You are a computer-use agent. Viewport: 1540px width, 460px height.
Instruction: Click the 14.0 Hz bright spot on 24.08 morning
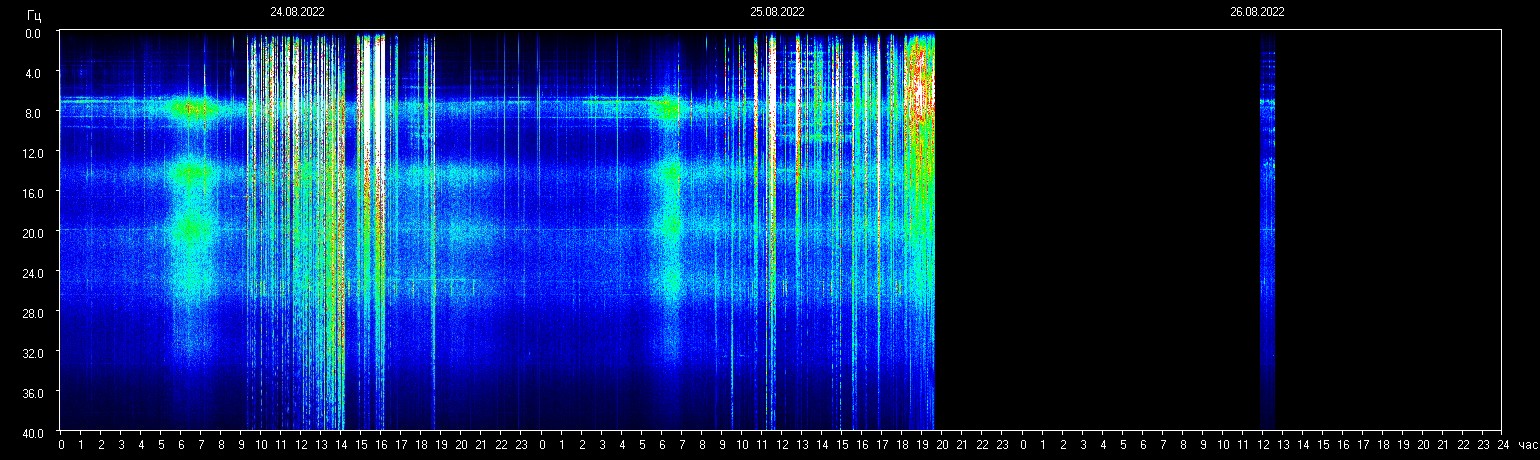click(191, 173)
